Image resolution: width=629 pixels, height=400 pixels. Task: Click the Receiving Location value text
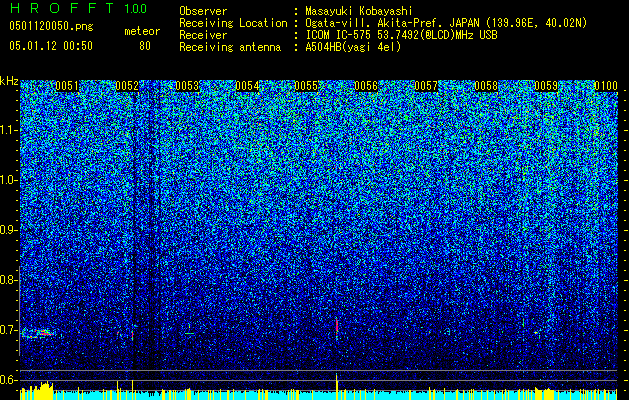[x=446, y=23]
